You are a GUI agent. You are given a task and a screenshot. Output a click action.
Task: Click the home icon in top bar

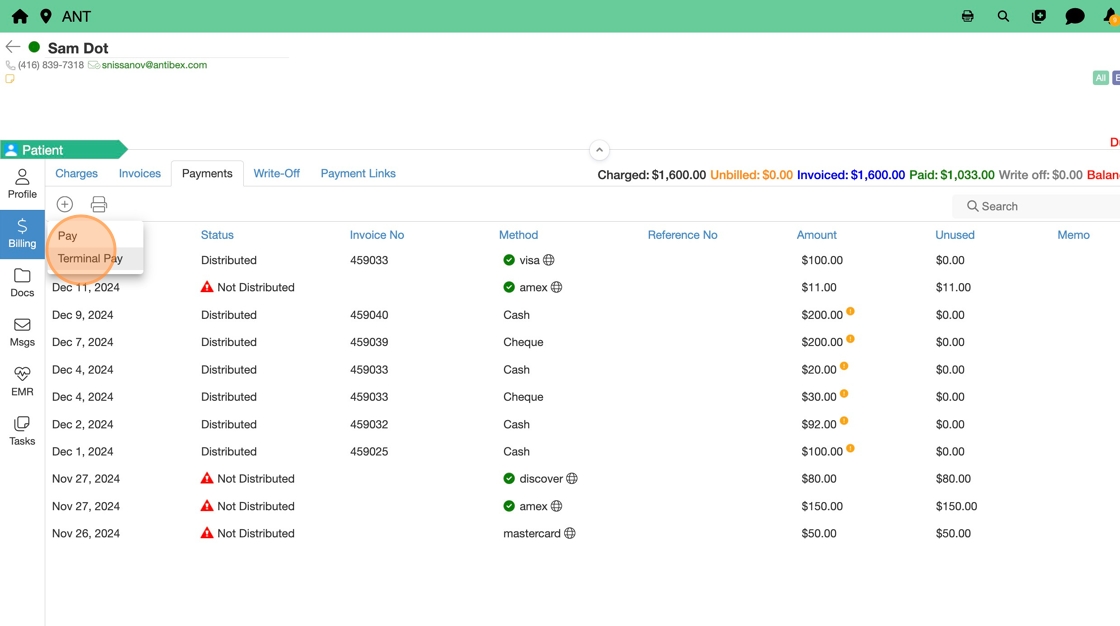point(19,16)
